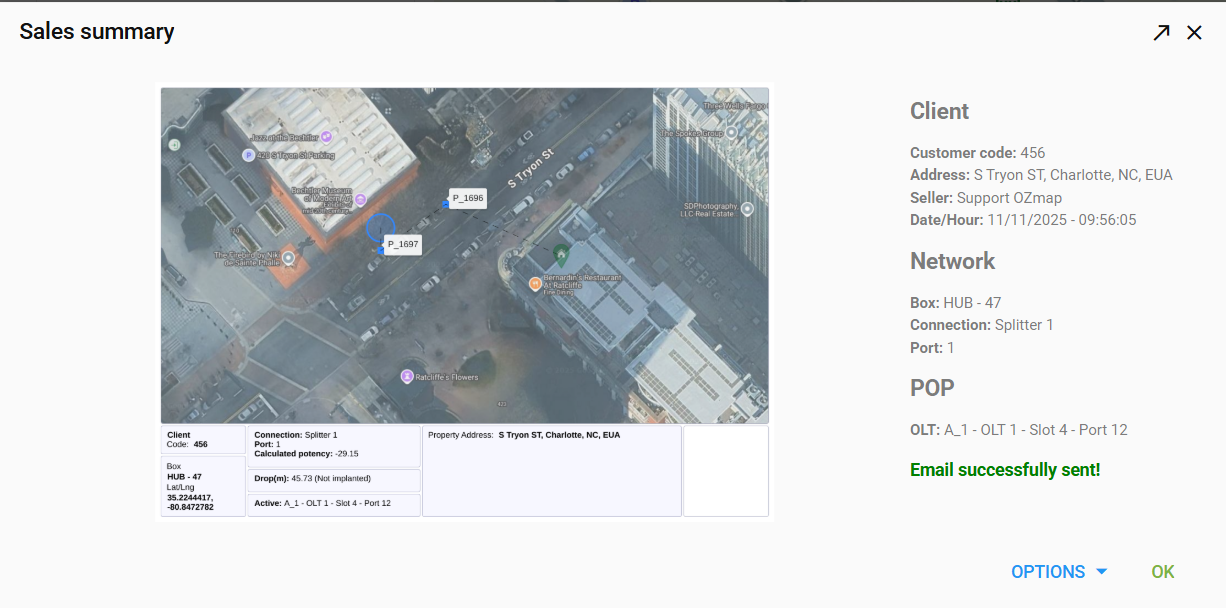Image resolution: width=1226 pixels, height=608 pixels.
Task: Click the Network heading
Action: (x=952, y=261)
